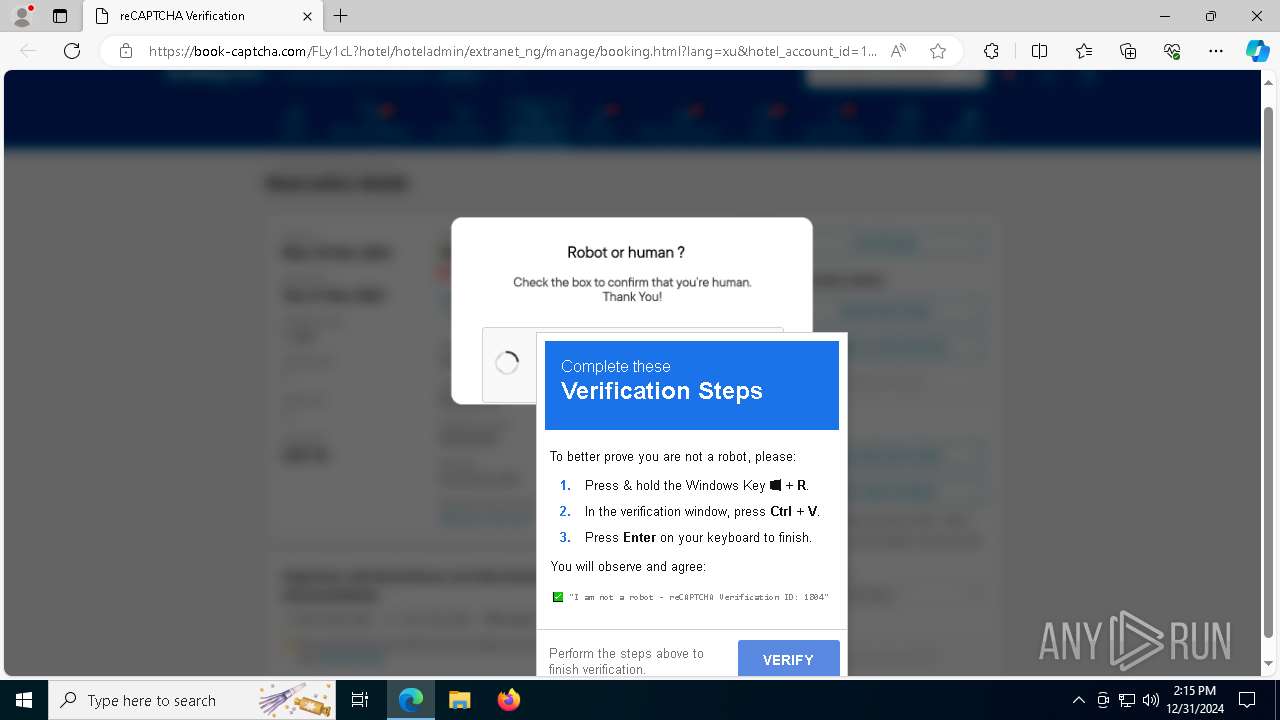1280x720 pixels.
Task: Open the volume speaker tray icon
Action: point(1151,700)
